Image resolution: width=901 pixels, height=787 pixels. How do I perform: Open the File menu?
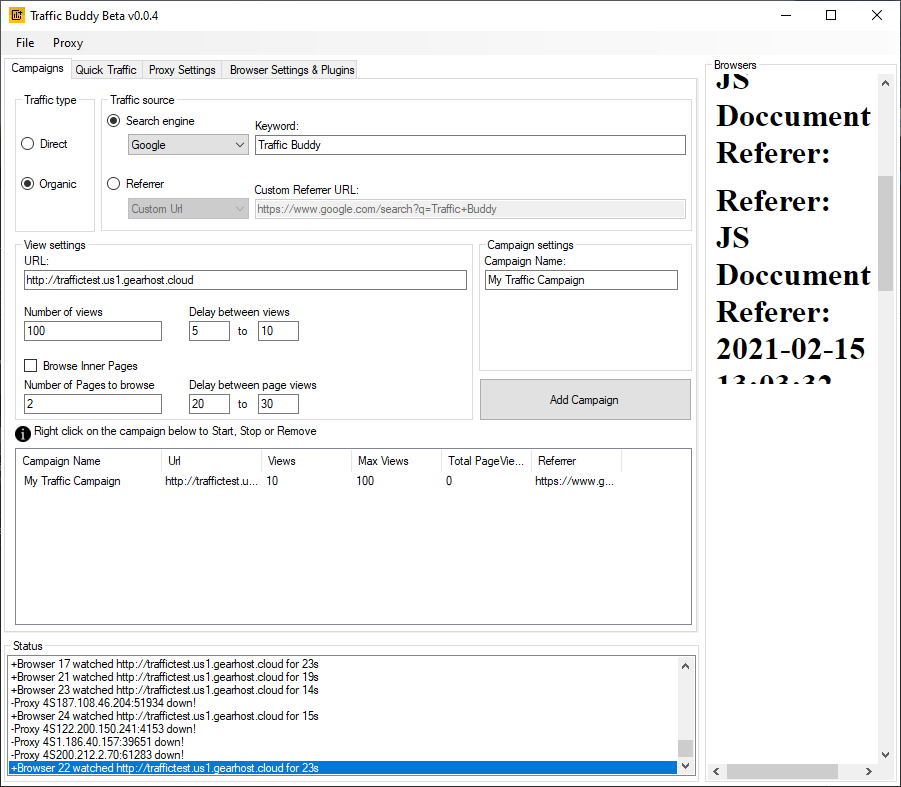pyautogui.click(x=24, y=43)
